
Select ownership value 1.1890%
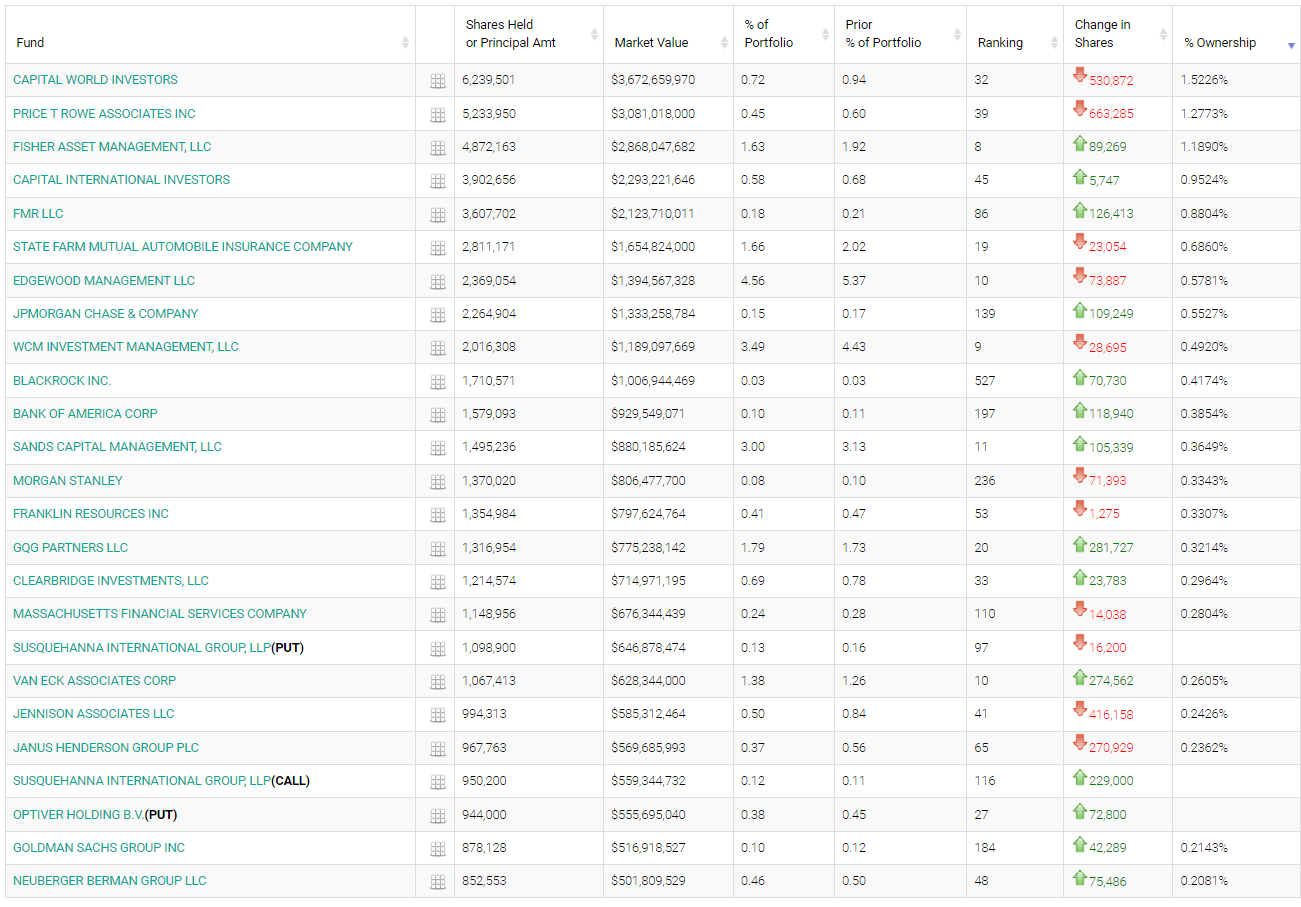coord(1204,147)
